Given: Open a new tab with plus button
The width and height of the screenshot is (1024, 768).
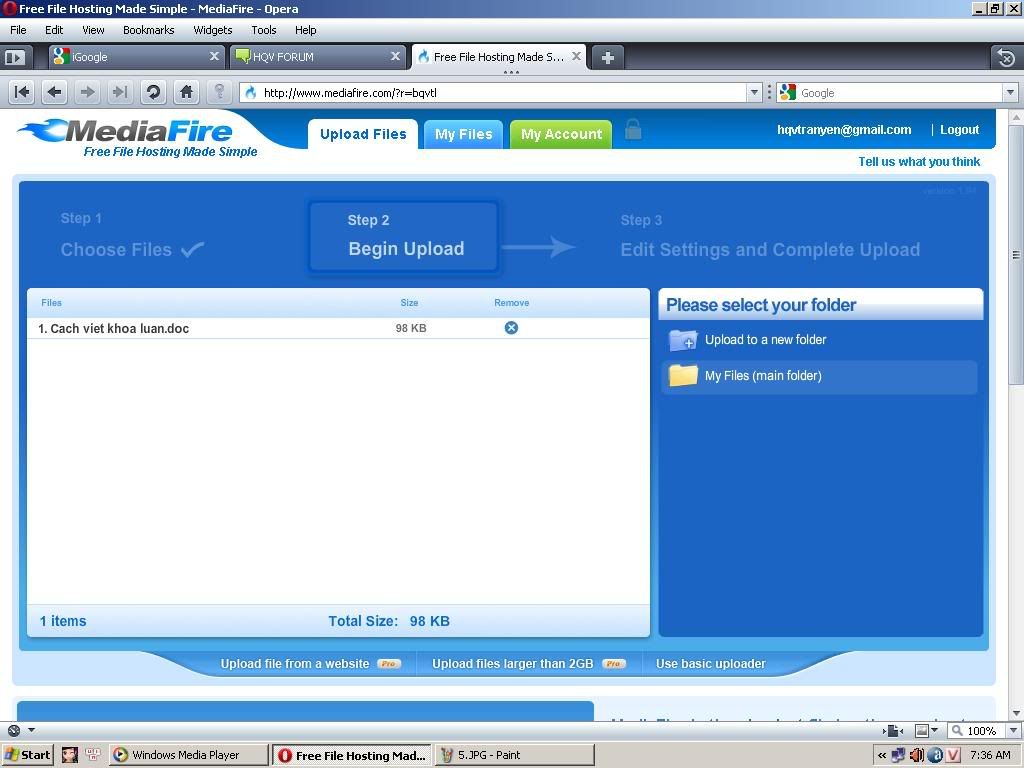Looking at the screenshot, I should tap(607, 57).
